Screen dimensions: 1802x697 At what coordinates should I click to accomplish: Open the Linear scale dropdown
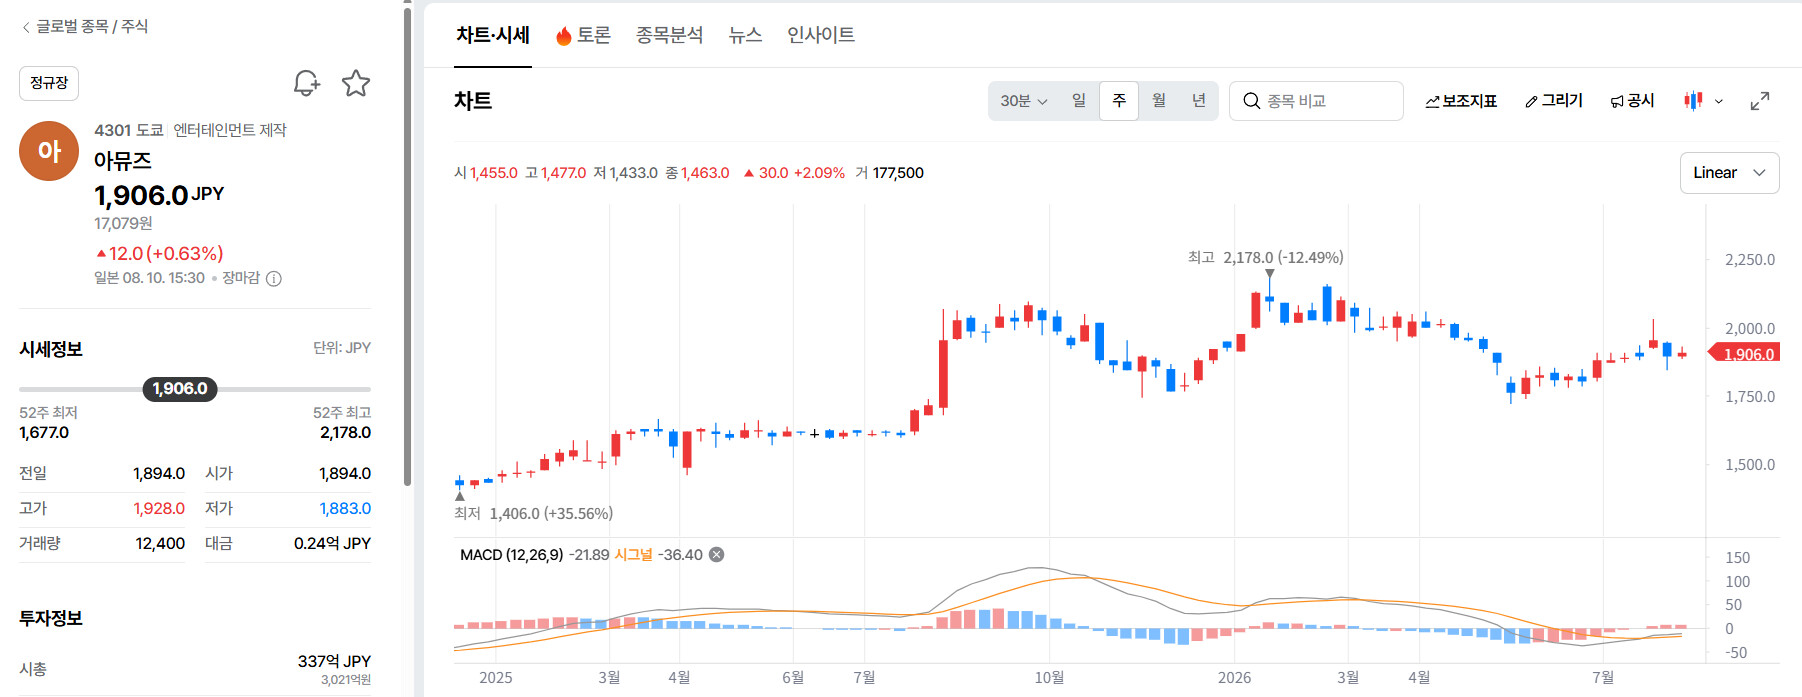[x=1729, y=173]
